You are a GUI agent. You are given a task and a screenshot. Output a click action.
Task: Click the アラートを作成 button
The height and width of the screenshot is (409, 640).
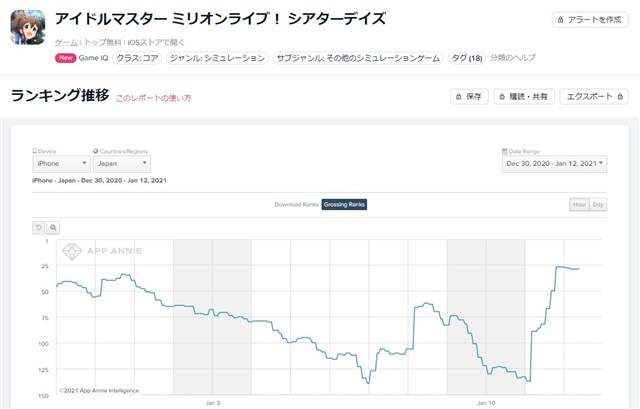pyautogui.click(x=590, y=20)
